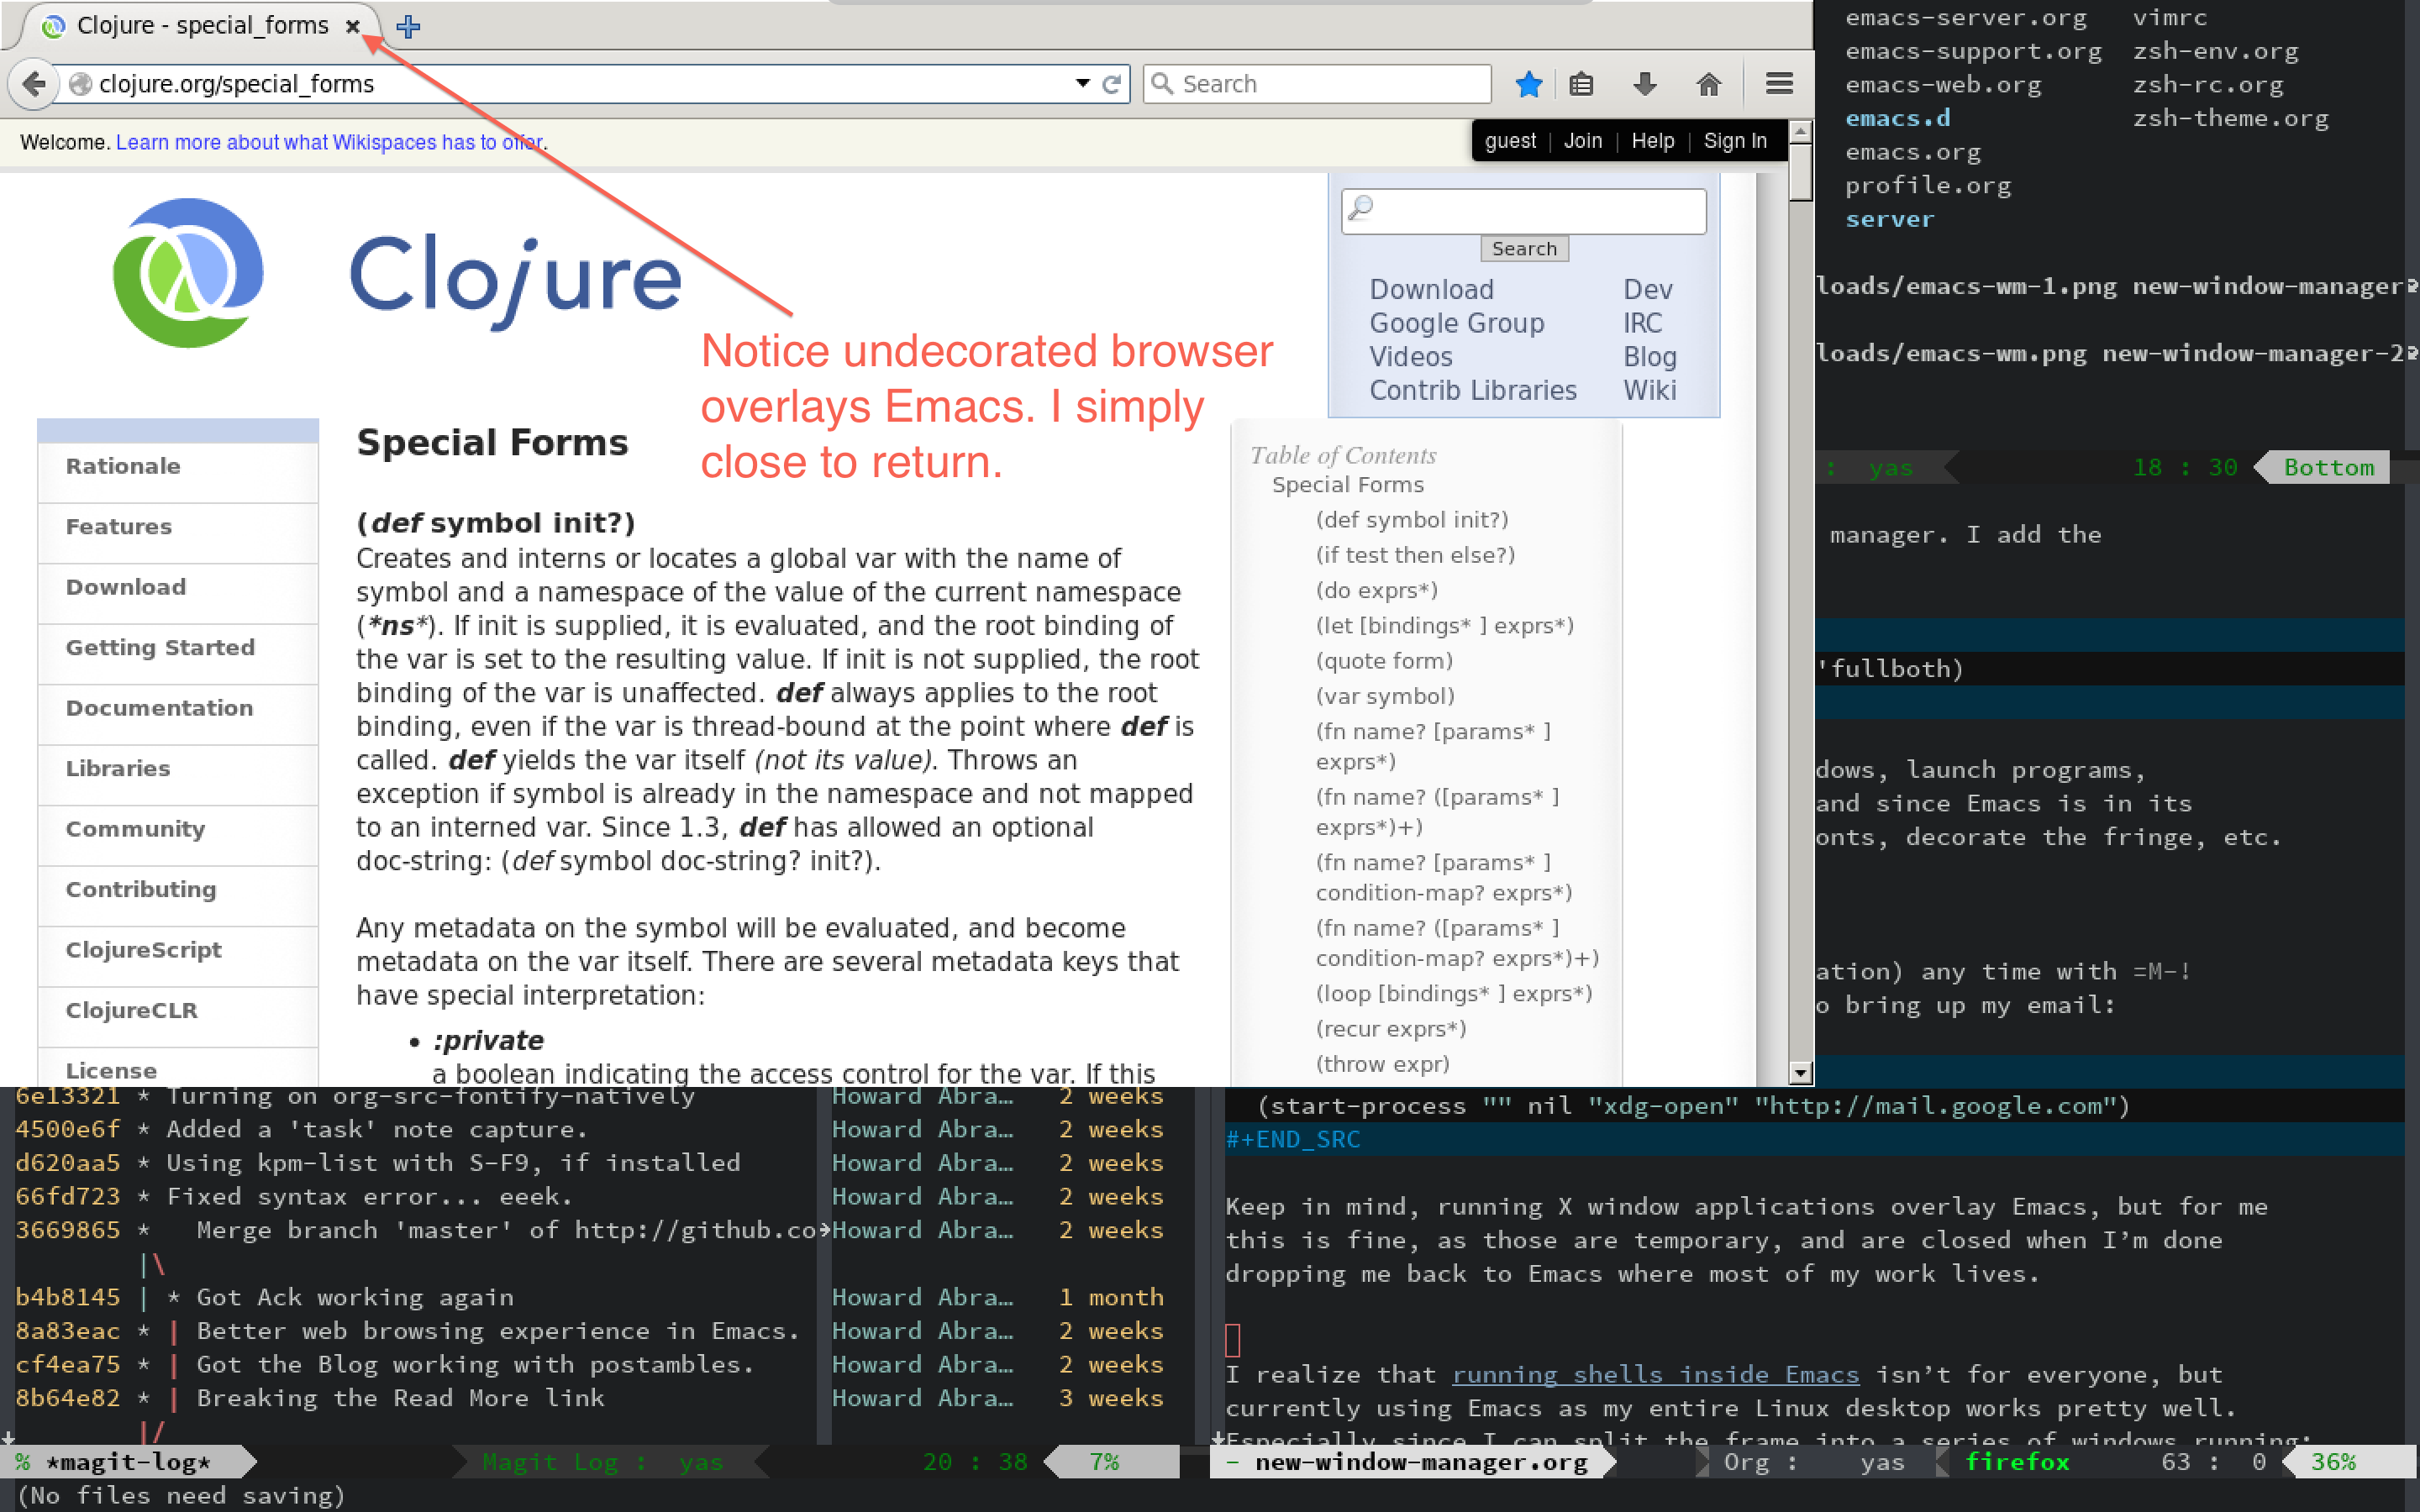Jump to (recur exprs*) in contents
Viewport: 2420px width, 1512px height.
(x=1390, y=1029)
